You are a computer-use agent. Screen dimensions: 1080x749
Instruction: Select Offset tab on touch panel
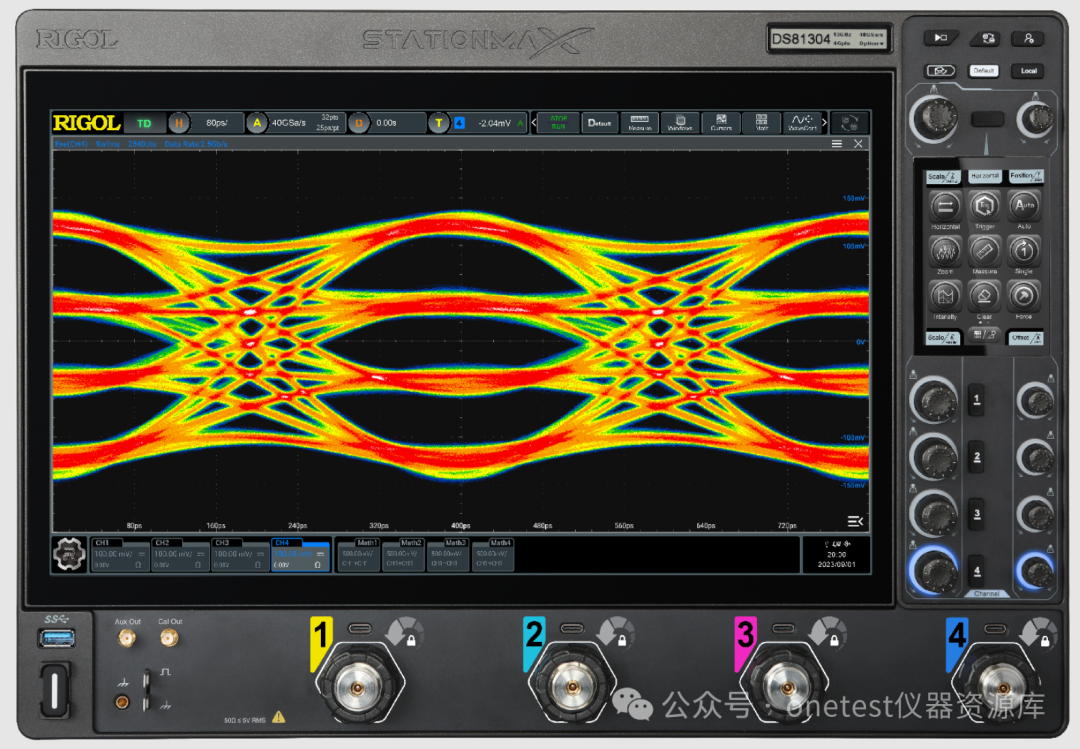click(x=1026, y=338)
